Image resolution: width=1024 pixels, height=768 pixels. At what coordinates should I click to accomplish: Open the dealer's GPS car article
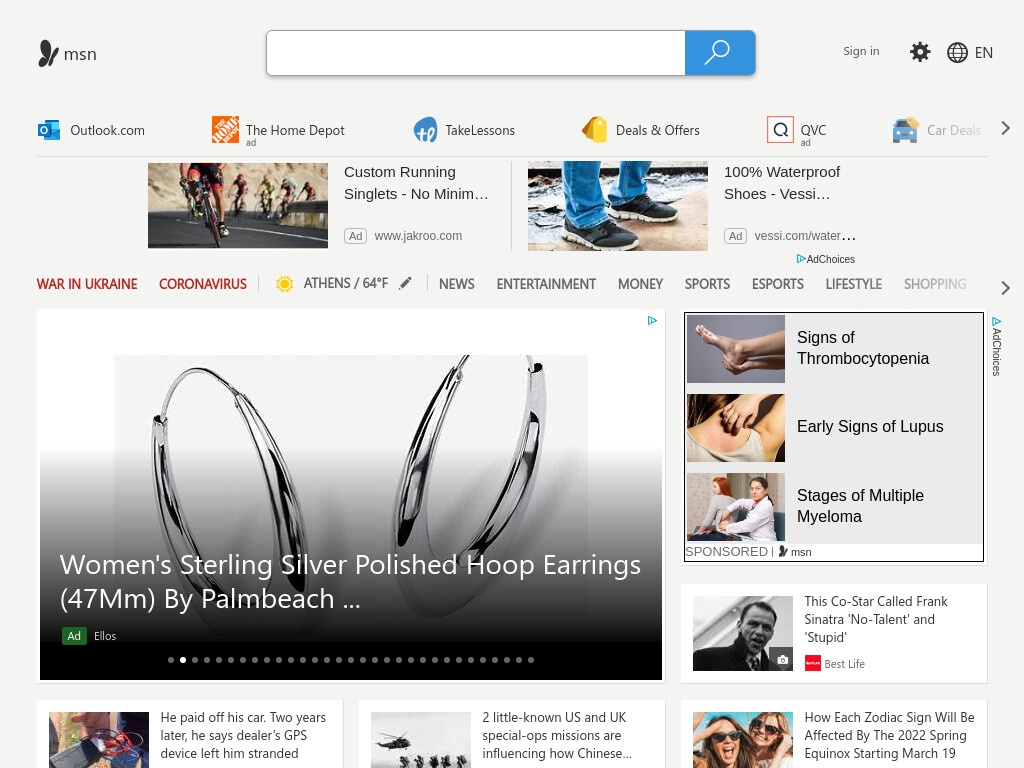[243, 735]
